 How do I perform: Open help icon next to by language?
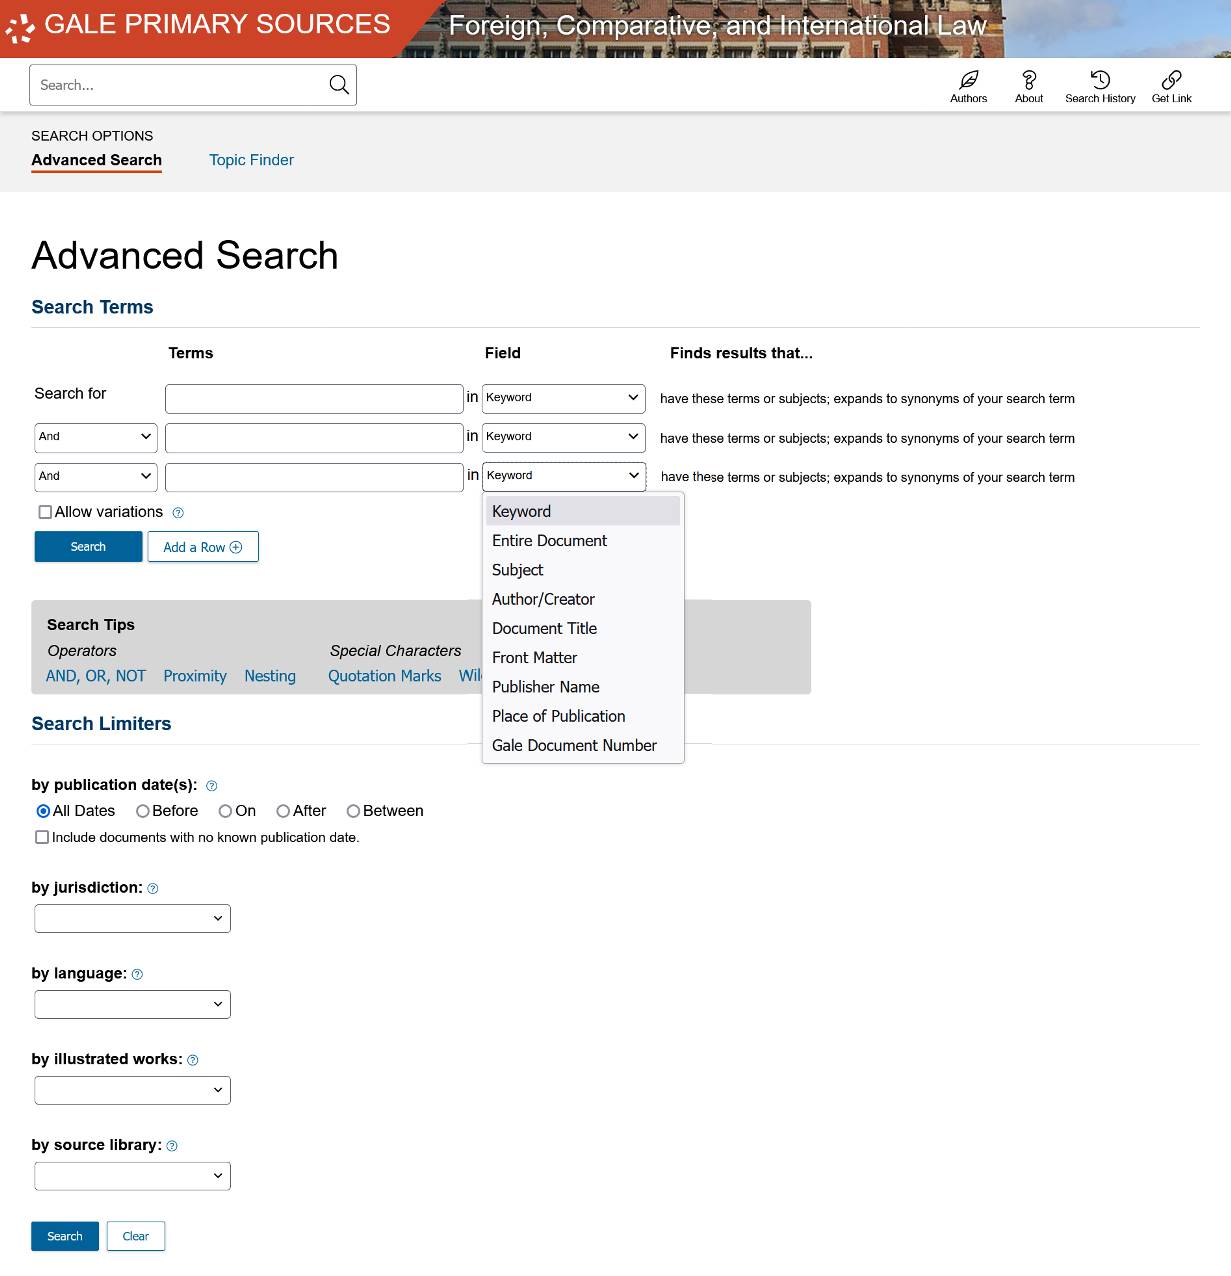pyautogui.click(x=137, y=974)
